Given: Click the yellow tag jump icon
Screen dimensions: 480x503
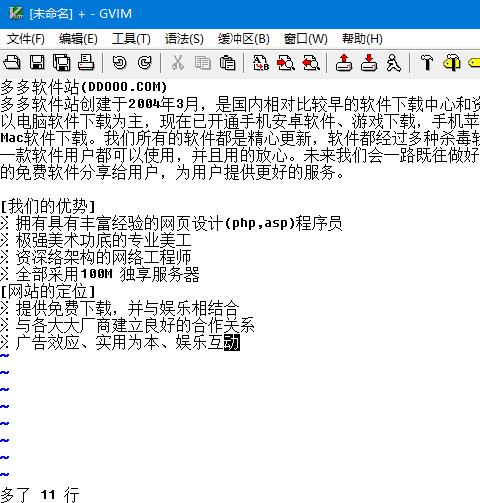Looking at the screenshot, I should [474, 62].
